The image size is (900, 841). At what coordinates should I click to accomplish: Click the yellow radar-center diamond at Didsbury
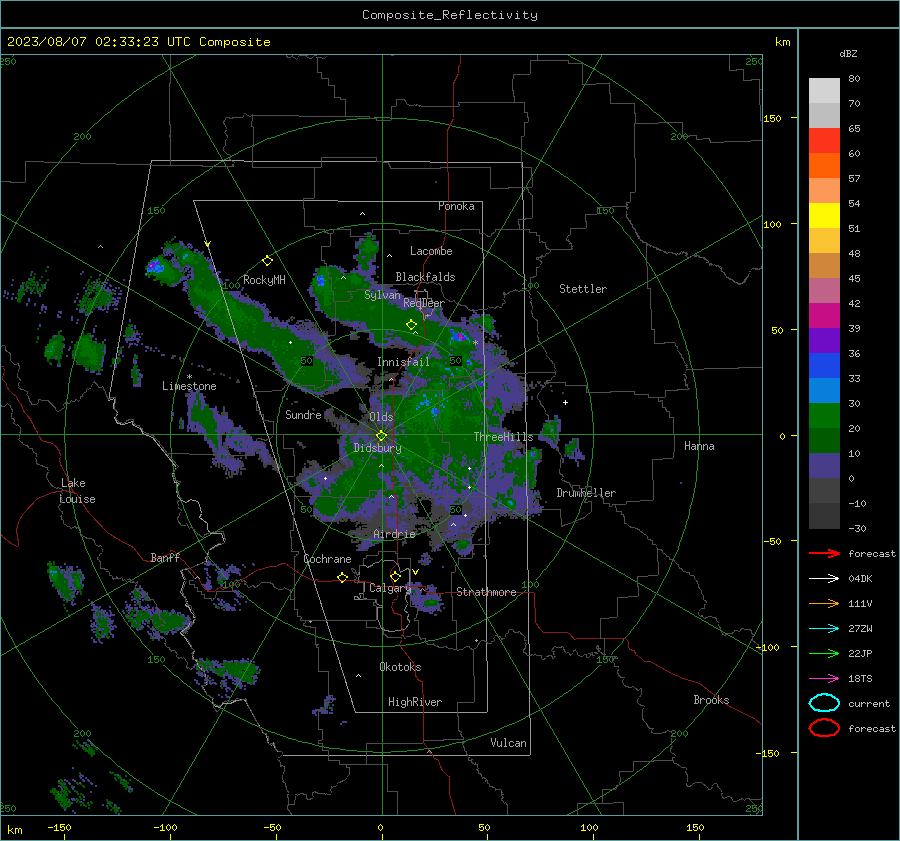(x=381, y=436)
